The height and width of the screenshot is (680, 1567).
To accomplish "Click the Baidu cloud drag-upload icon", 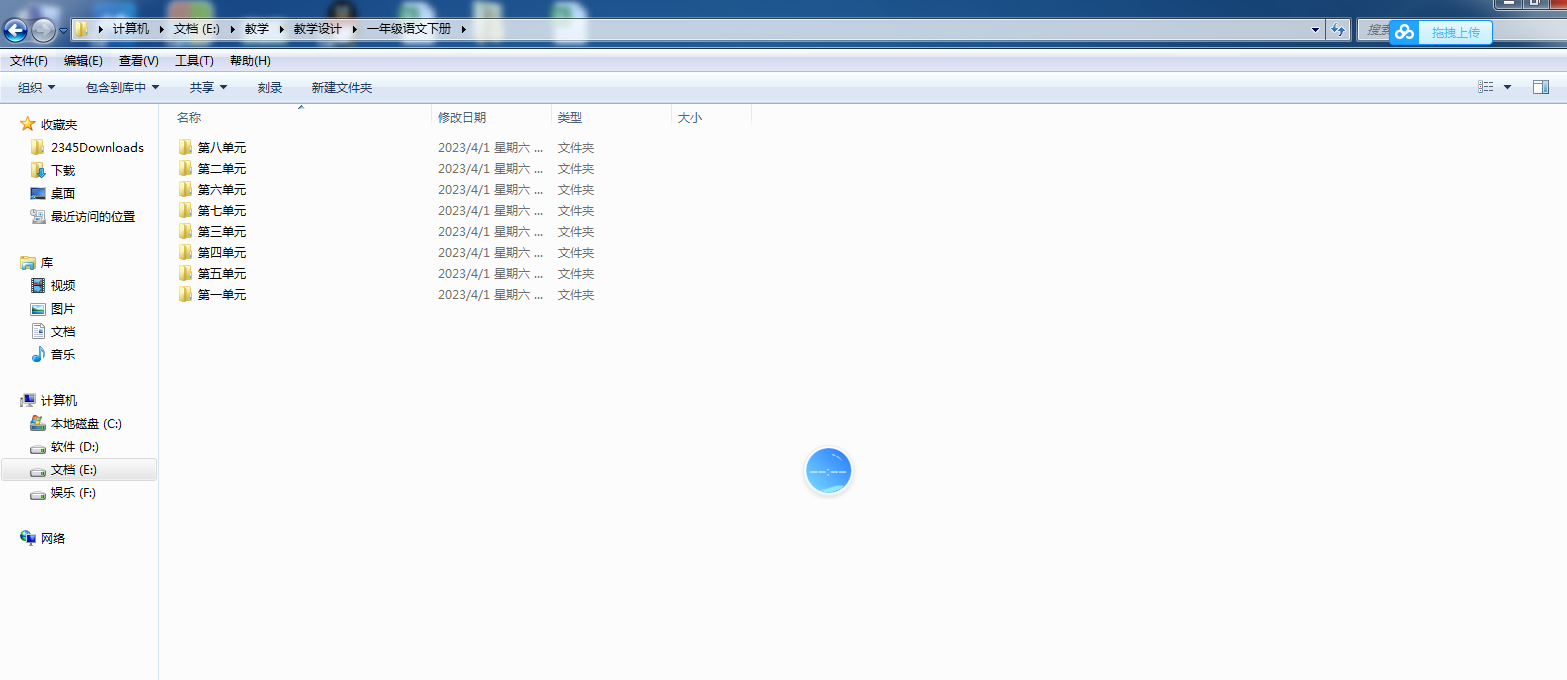I will click(x=1405, y=32).
